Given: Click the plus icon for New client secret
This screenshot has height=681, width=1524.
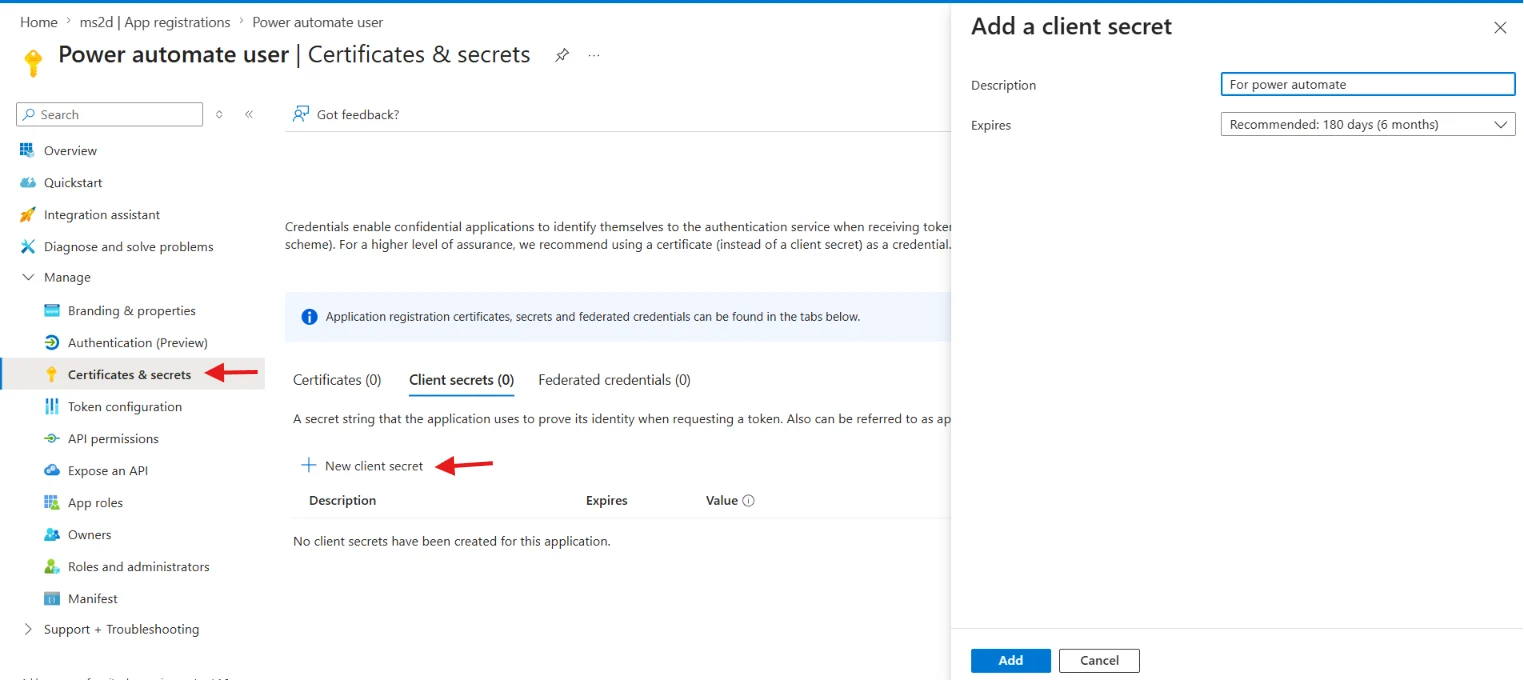Looking at the screenshot, I should point(309,466).
